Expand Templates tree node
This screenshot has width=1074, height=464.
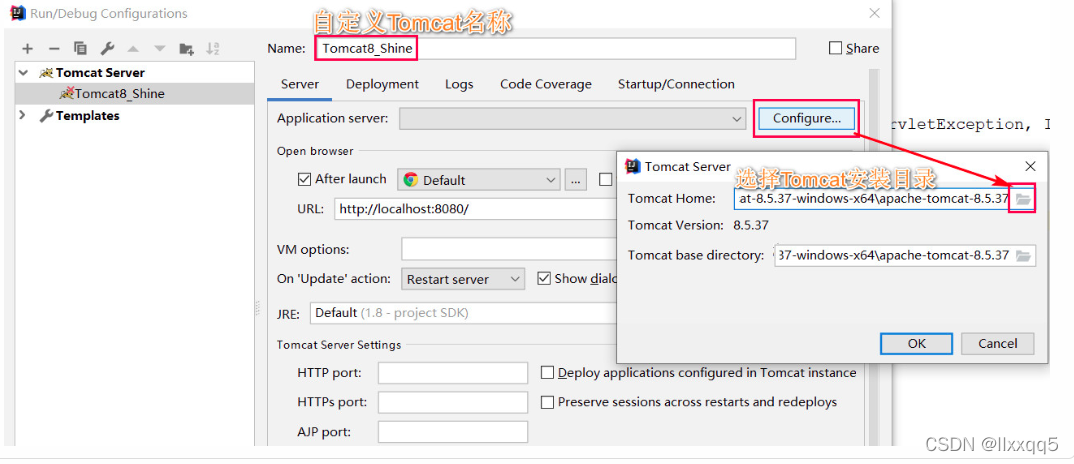23,116
